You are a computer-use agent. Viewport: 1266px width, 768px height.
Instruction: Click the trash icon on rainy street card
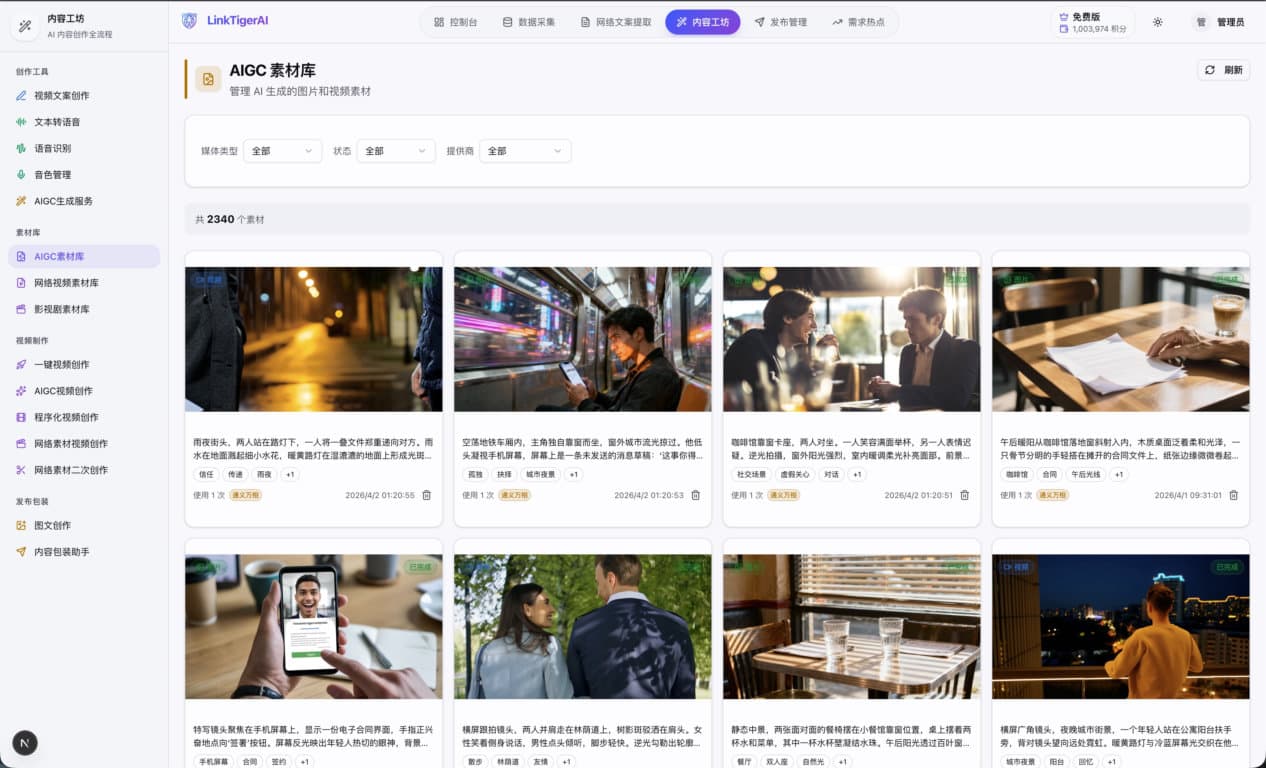427,495
